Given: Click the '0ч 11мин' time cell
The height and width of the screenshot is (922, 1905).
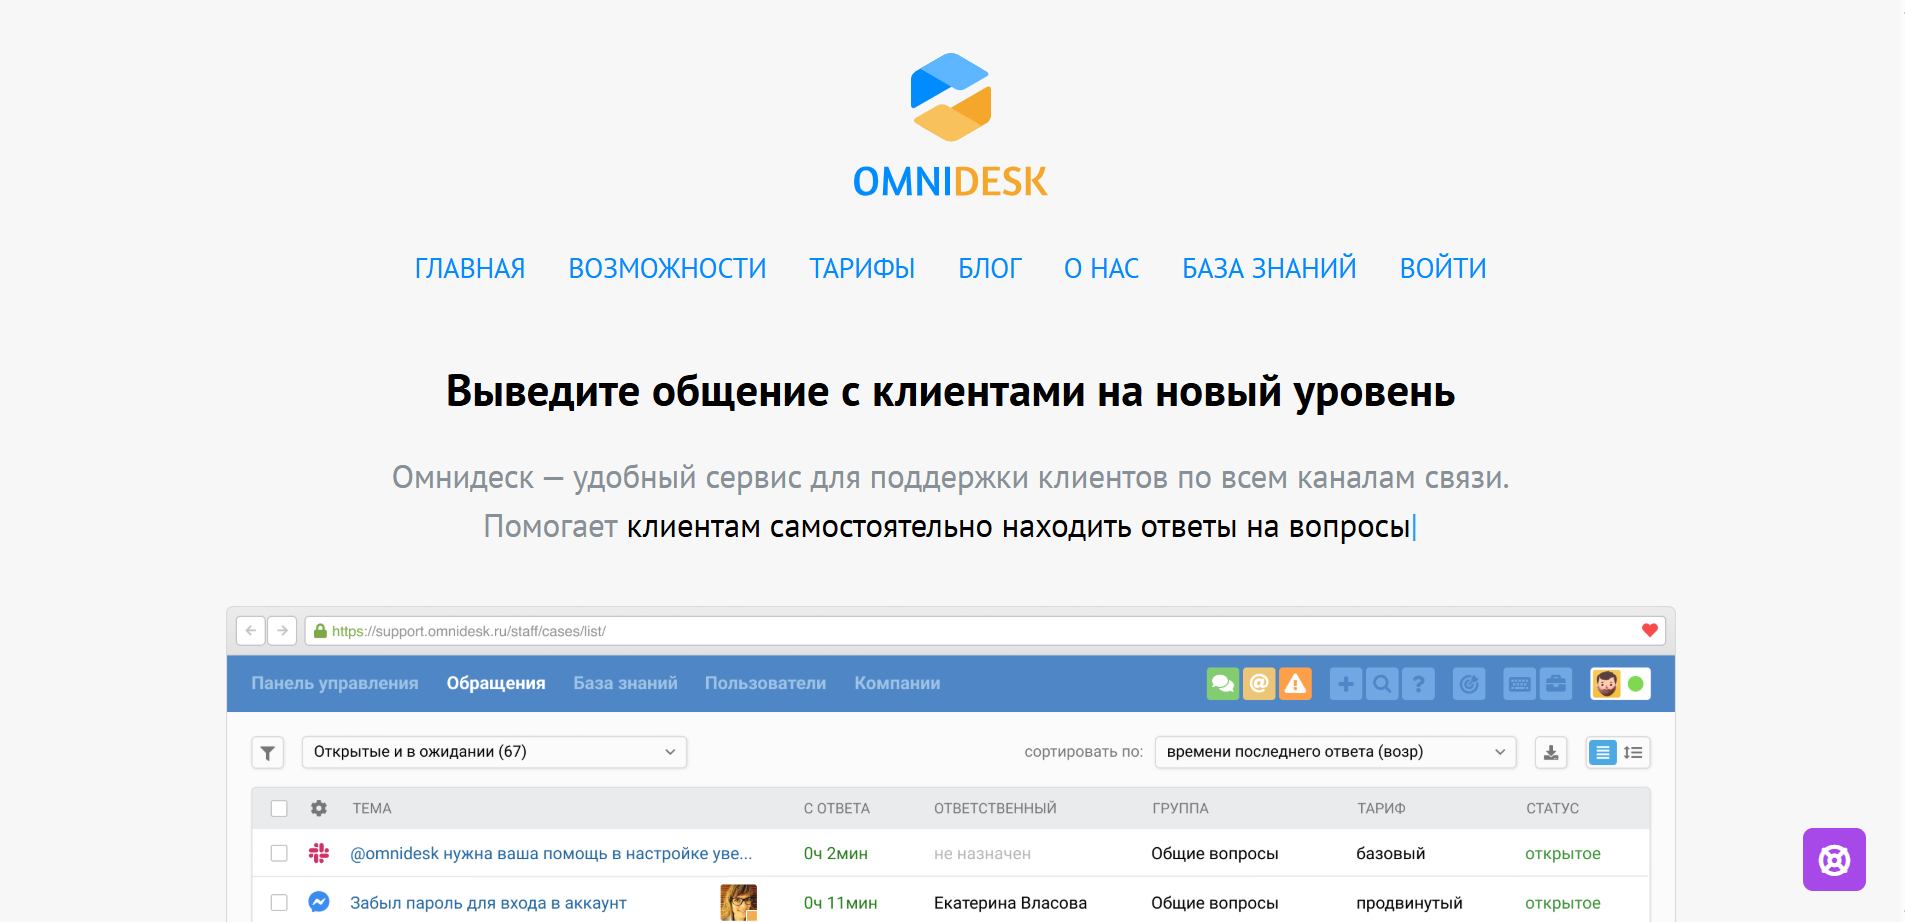Looking at the screenshot, I should 841,903.
